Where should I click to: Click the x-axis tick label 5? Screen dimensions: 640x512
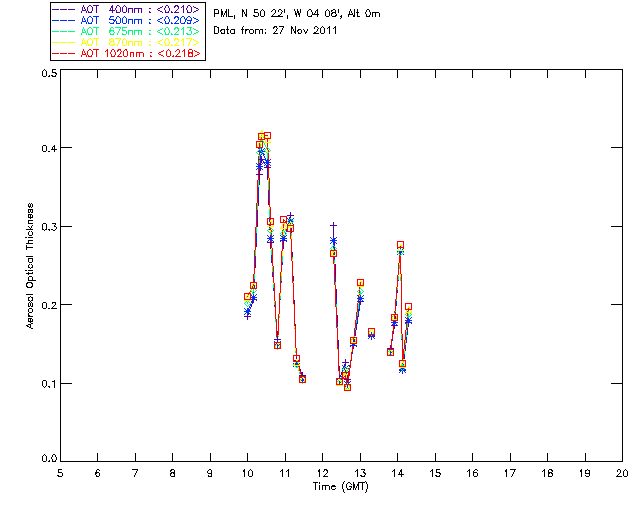coord(60,473)
